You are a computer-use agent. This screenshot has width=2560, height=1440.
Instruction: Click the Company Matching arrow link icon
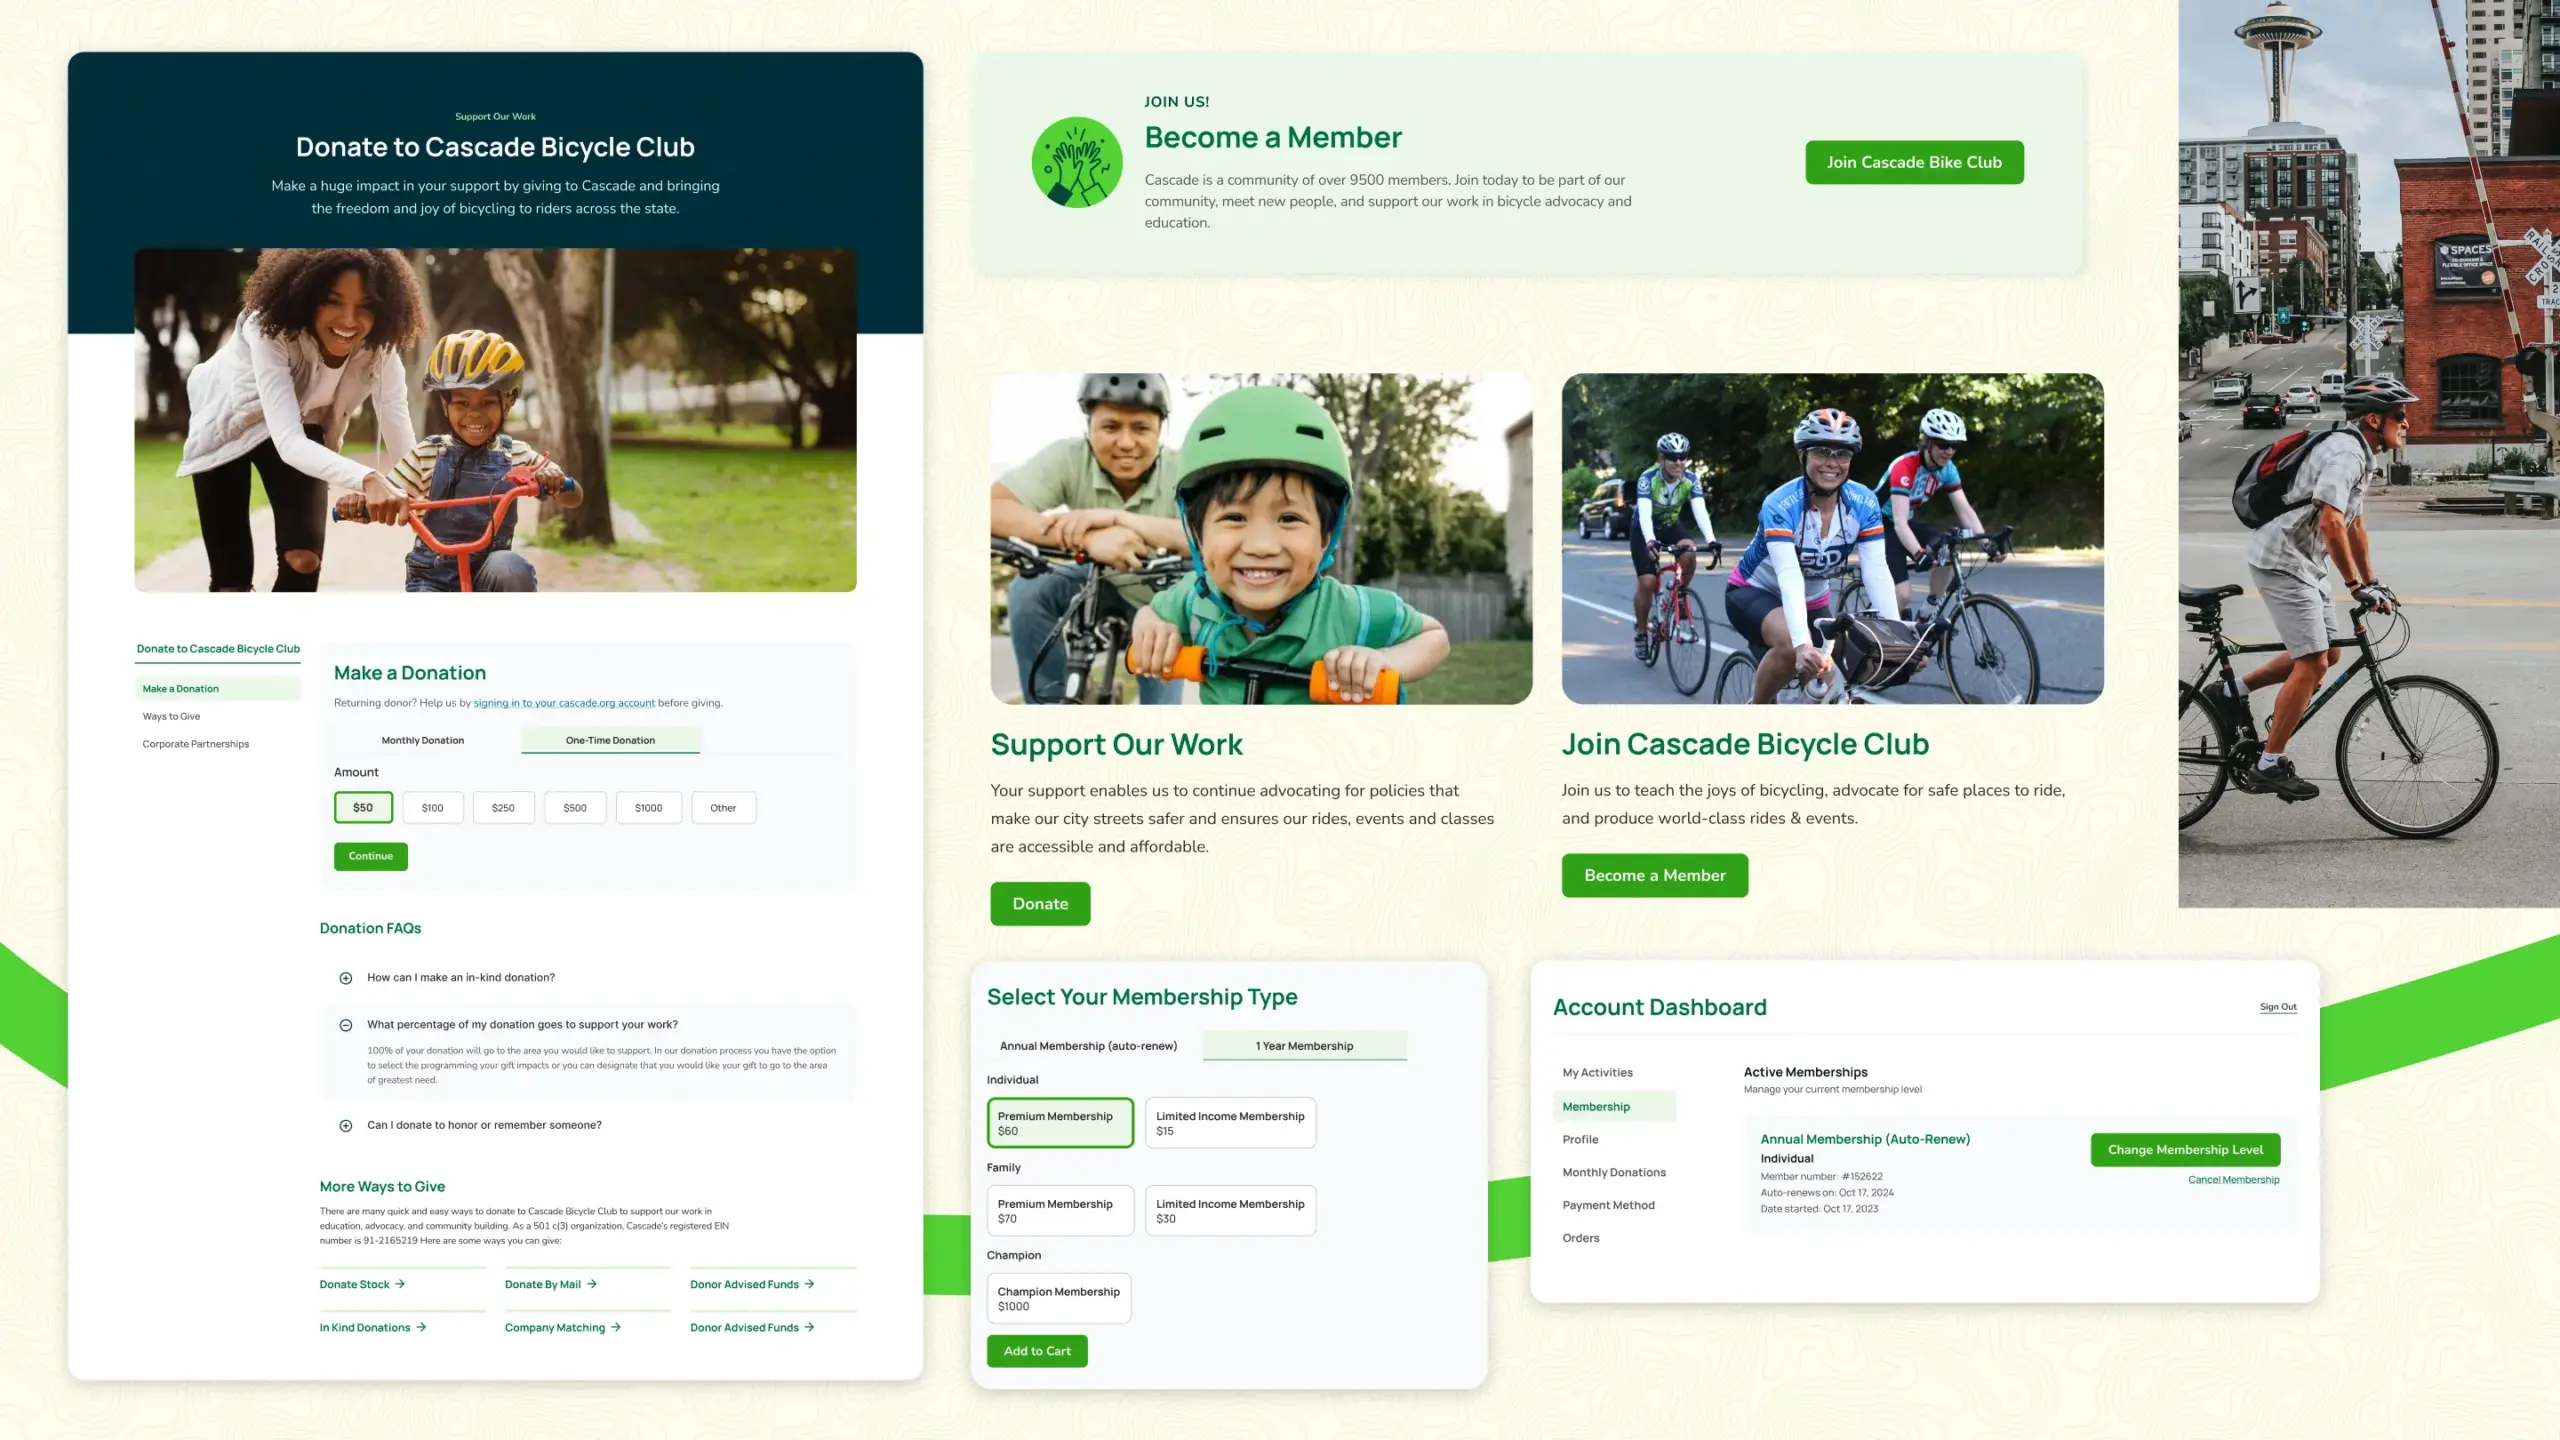[x=617, y=1327]
